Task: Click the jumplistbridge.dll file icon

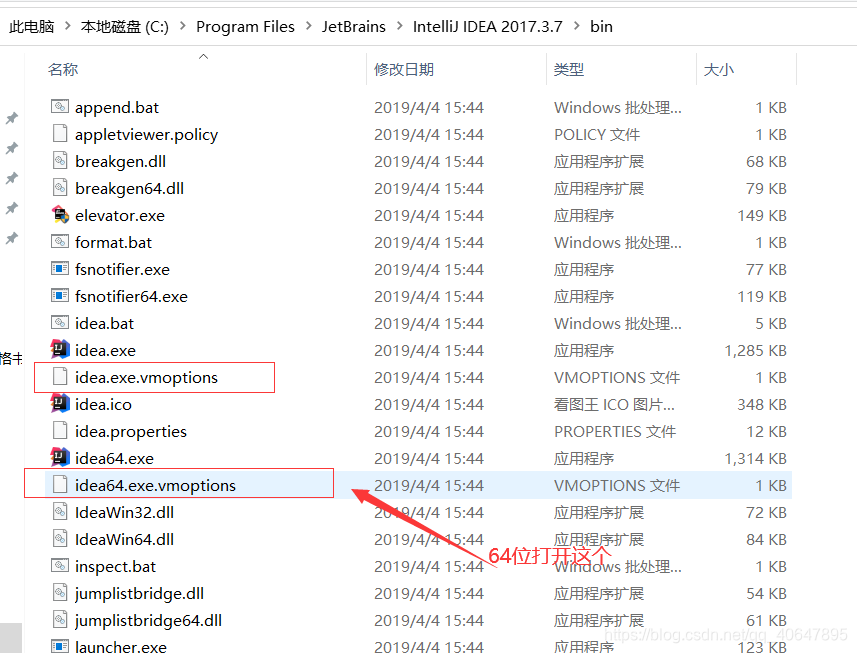Action: (60, 593)
